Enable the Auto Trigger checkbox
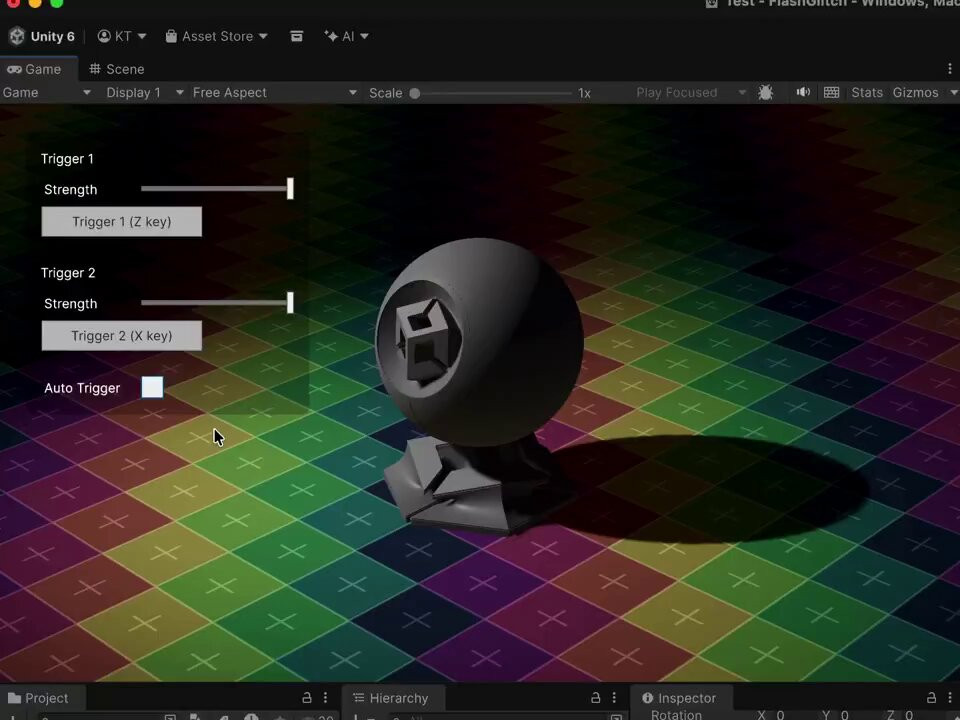Screen dimensions: 960x720 pos(152,387)
